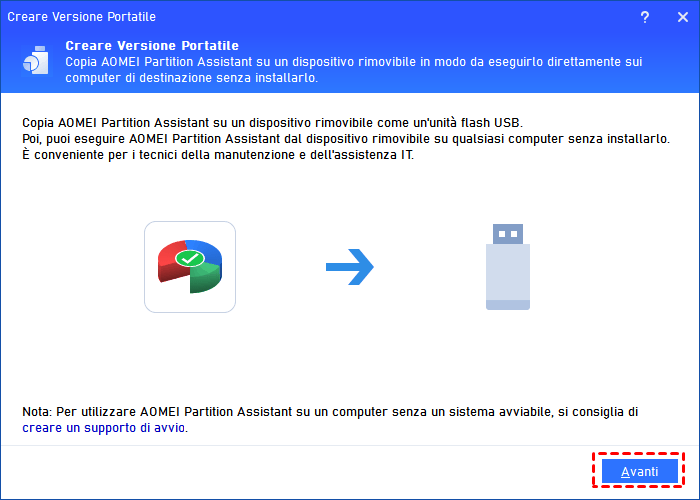Open help with the question mark icon
The image size is (700, 500).
point(645,17)
